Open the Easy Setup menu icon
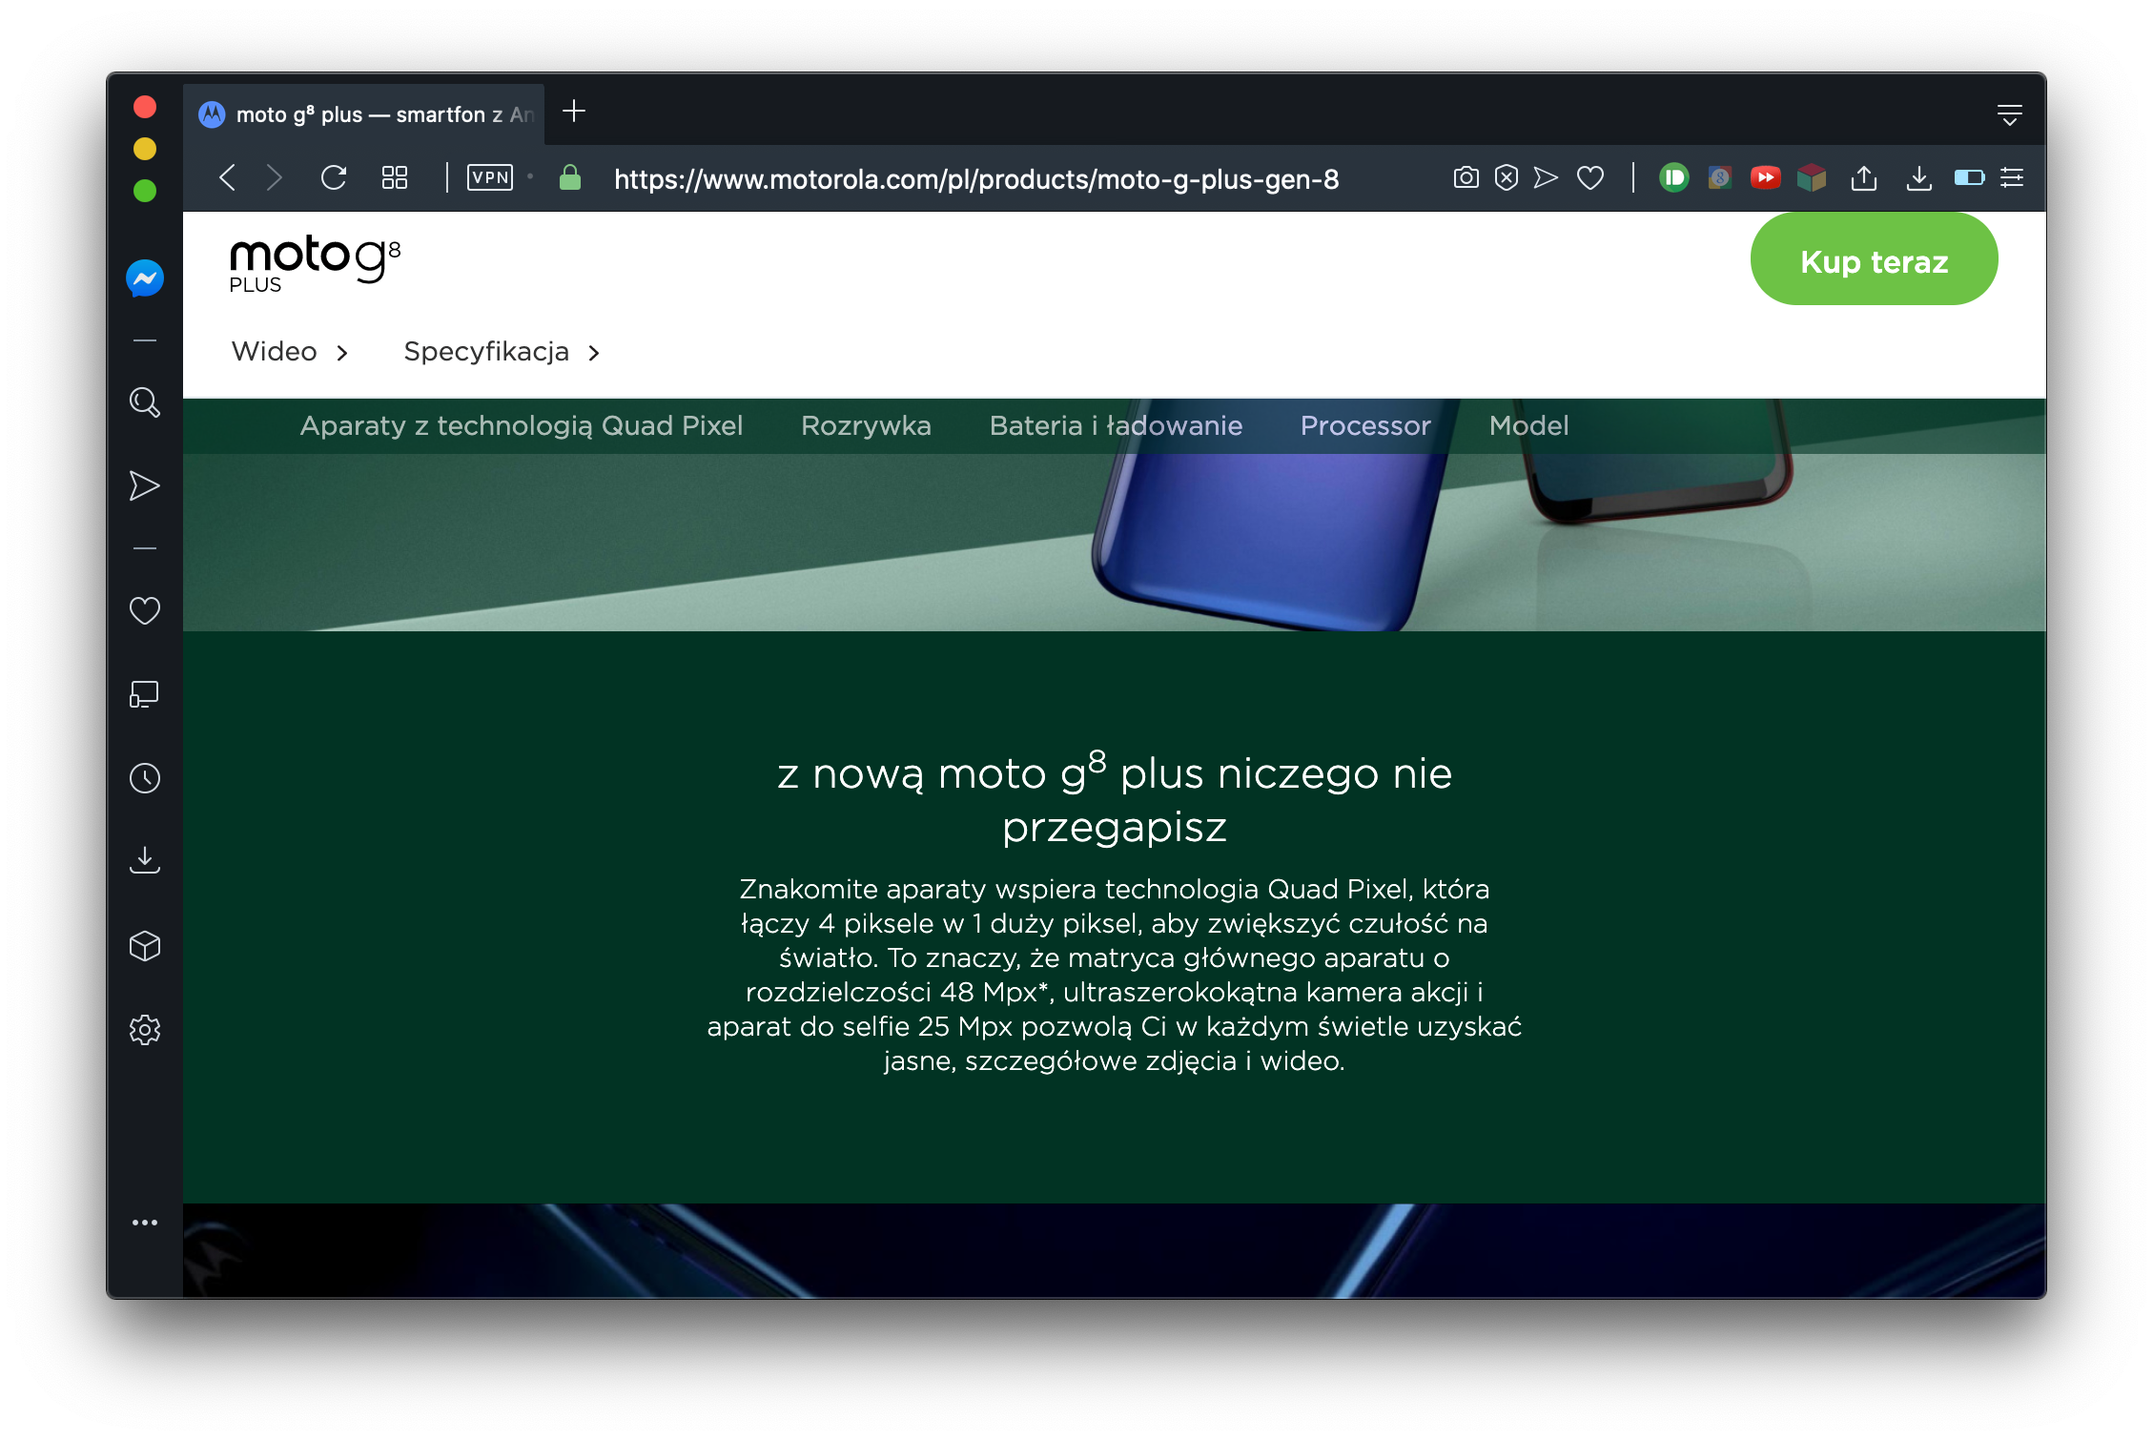 2012,178
